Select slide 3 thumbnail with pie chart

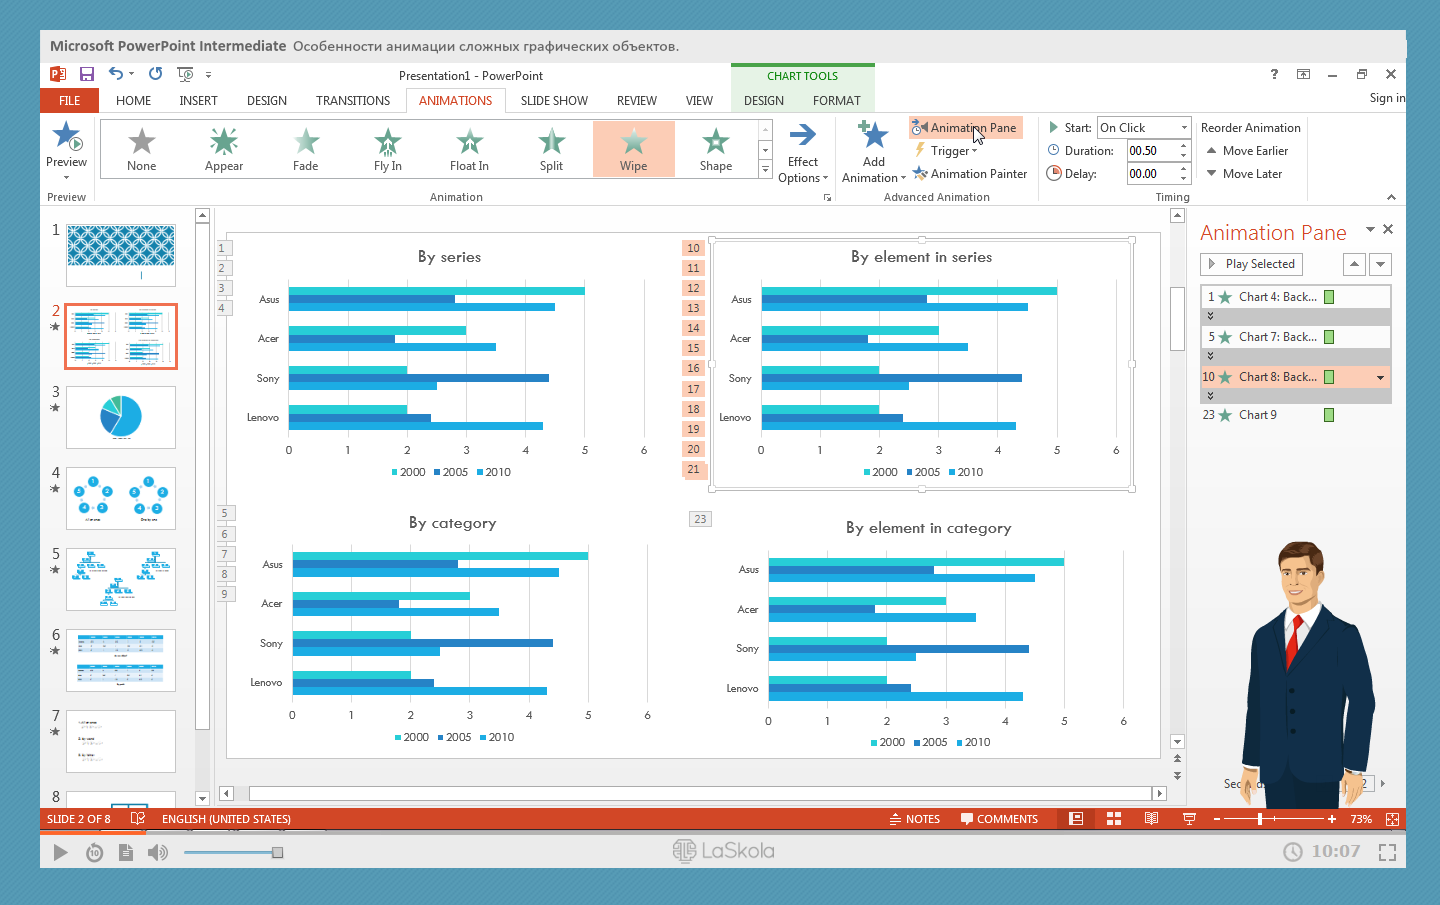click(121, 417)
